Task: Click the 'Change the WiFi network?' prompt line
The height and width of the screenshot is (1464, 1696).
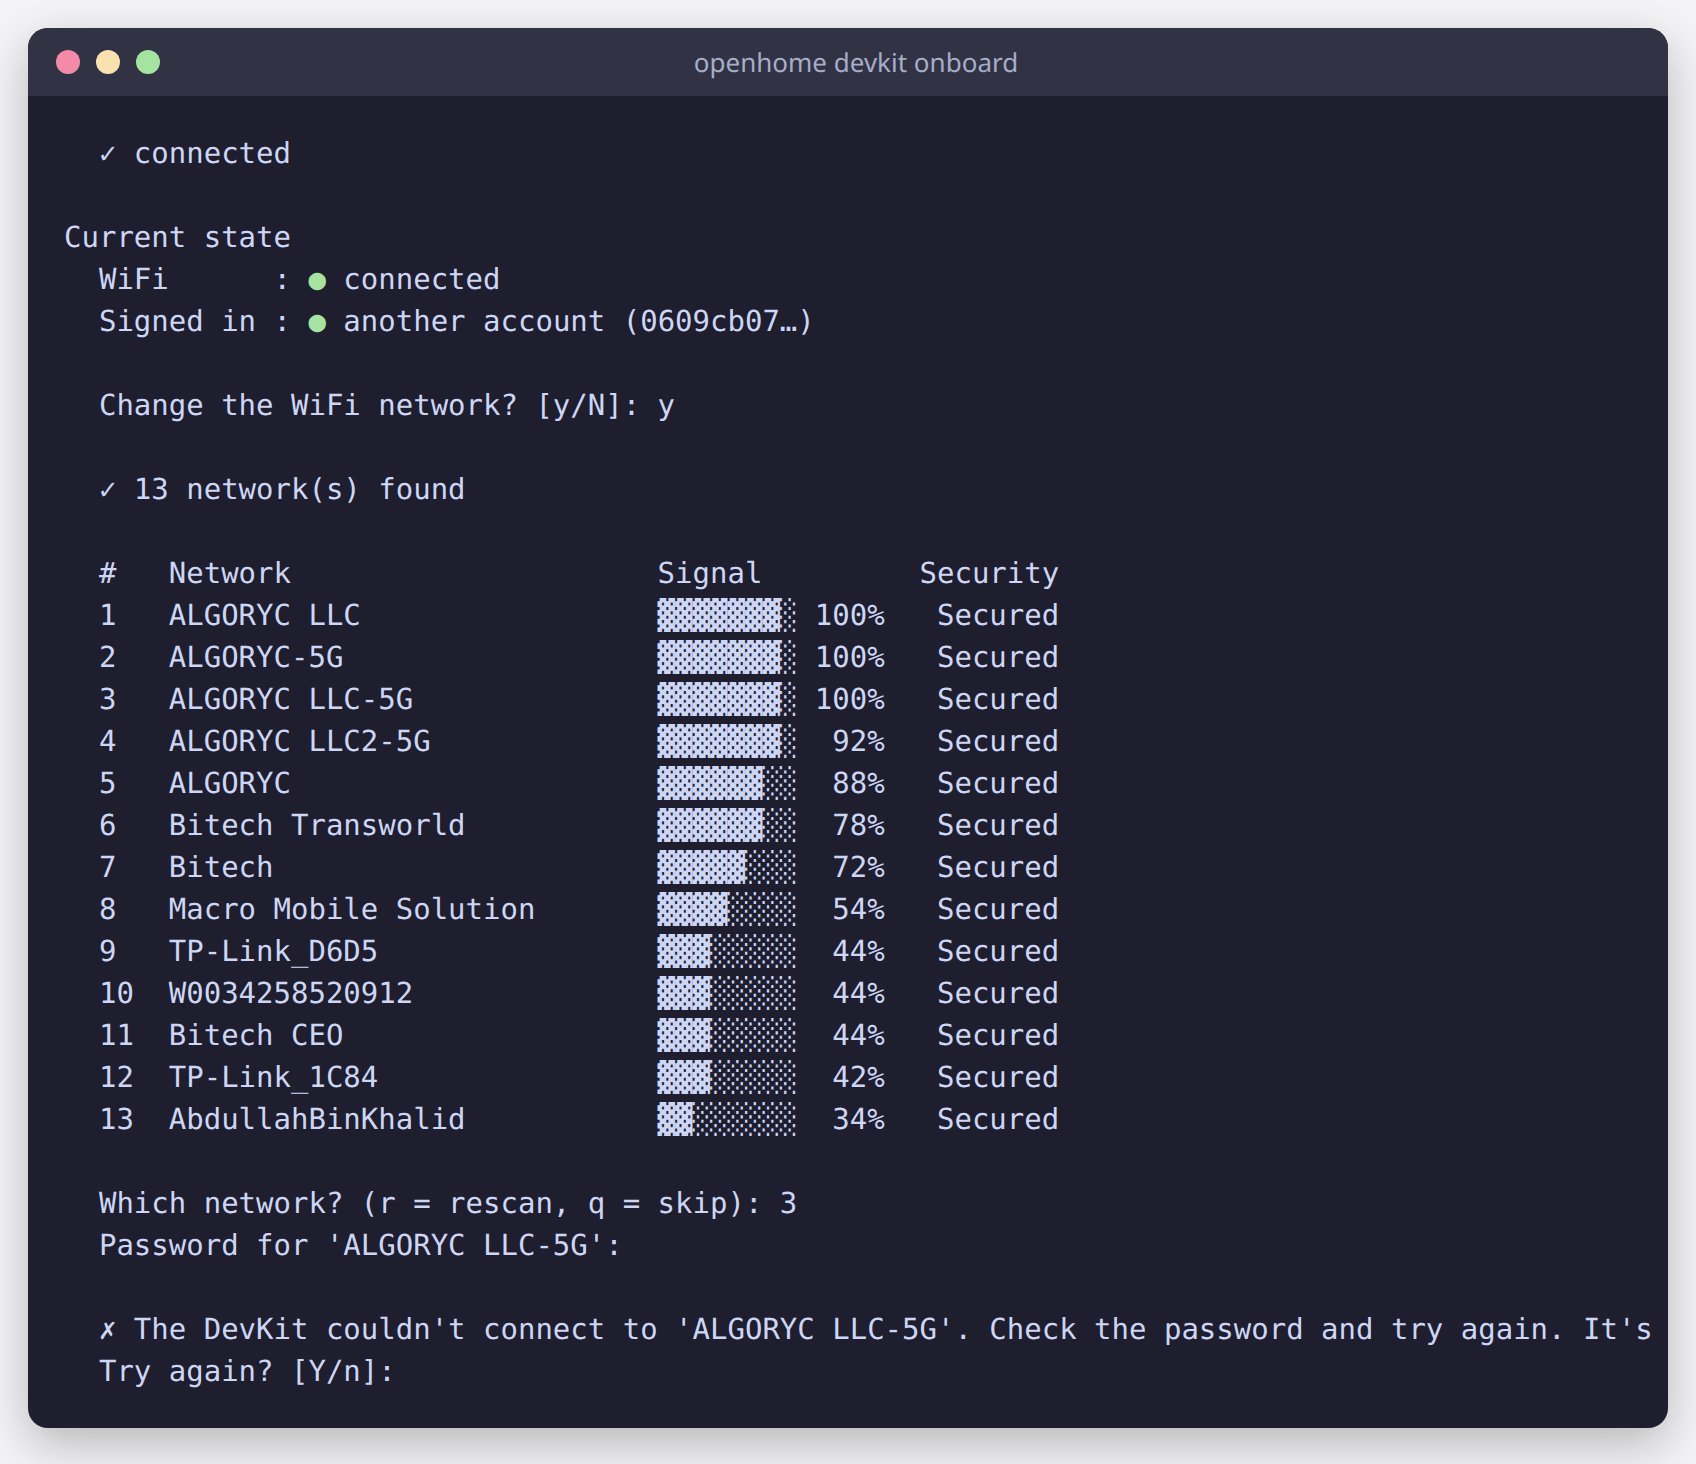Action: (x=386, y=405)
